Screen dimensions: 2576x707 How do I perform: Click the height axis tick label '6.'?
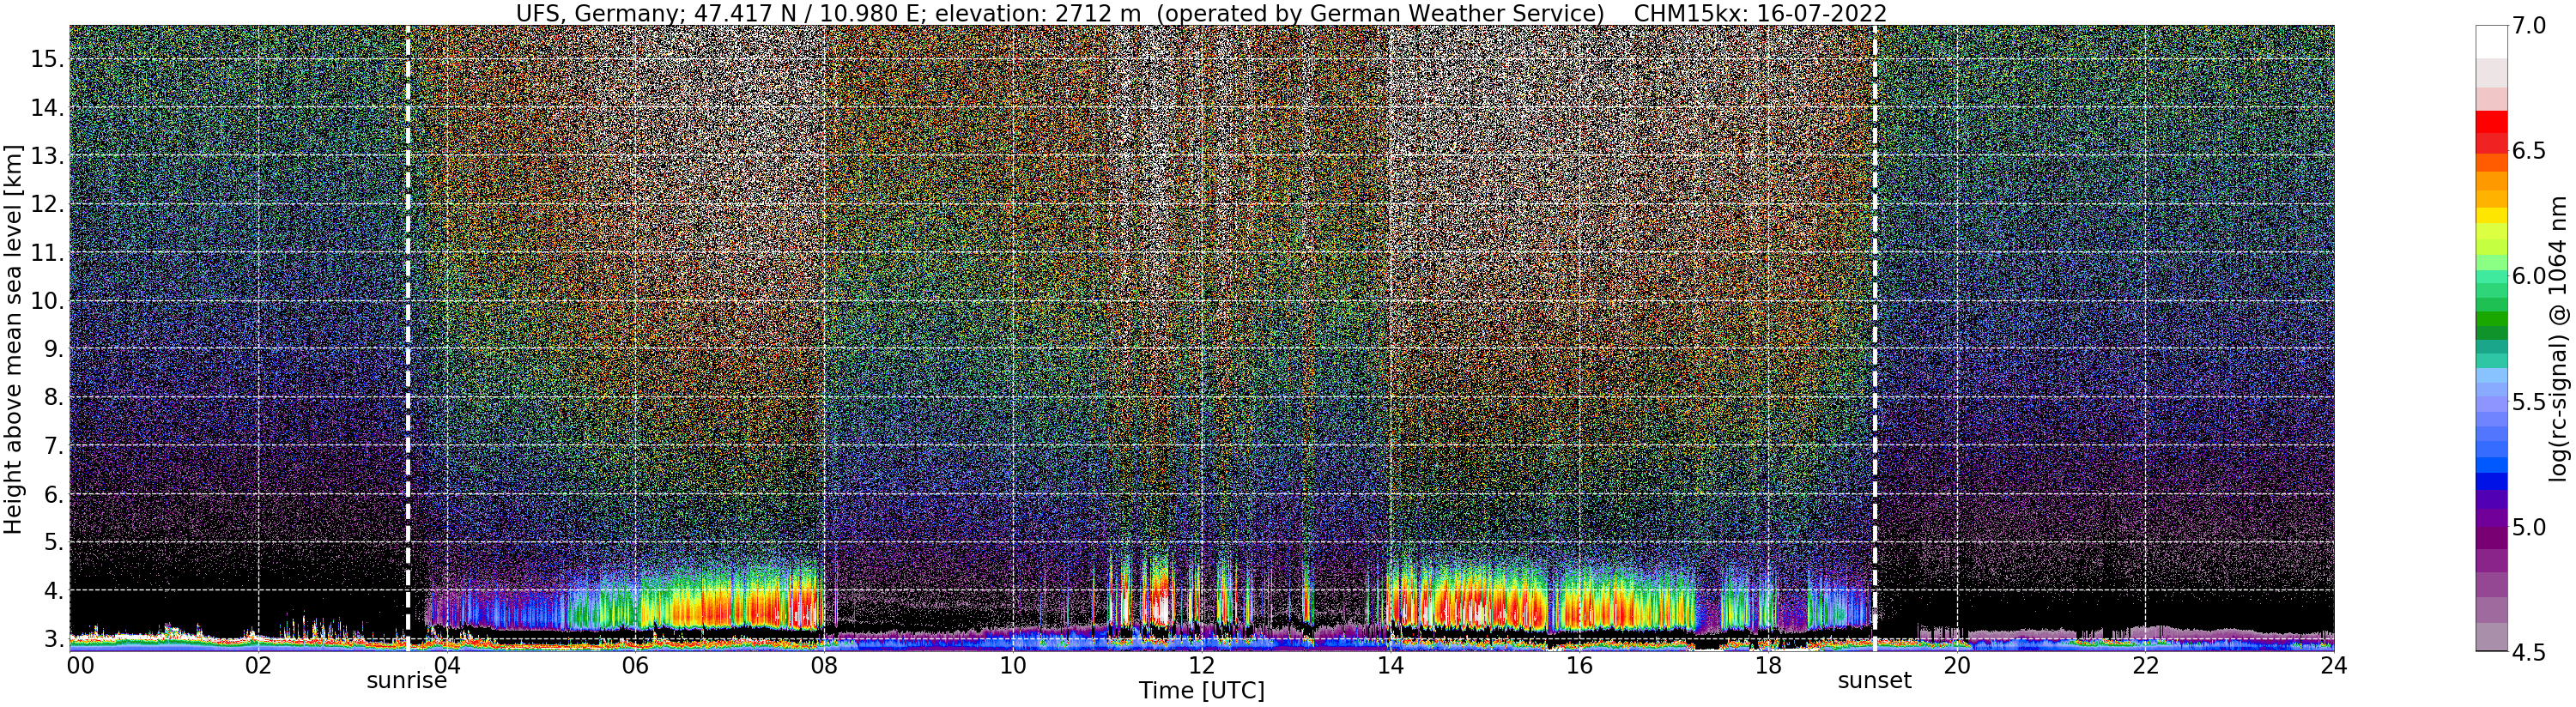53,494
